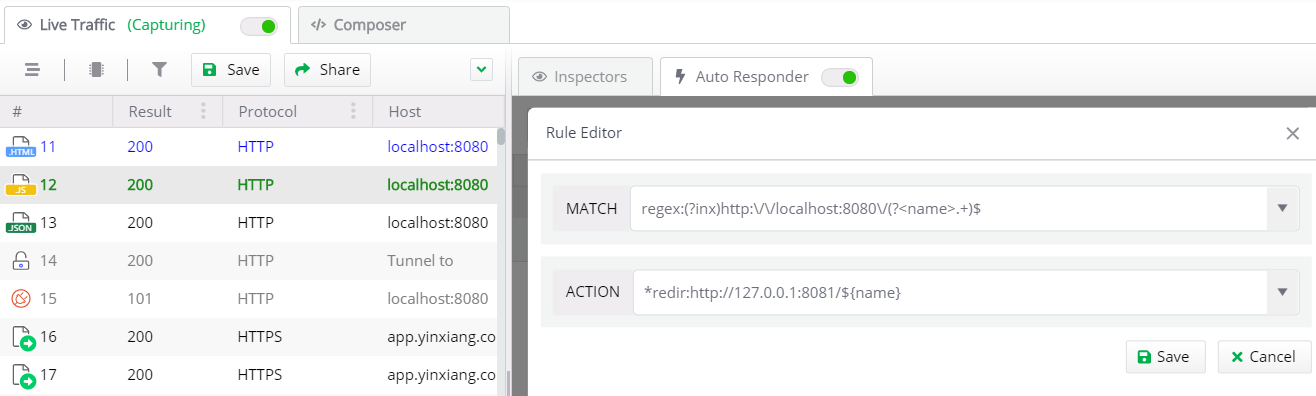This screenshot has width=1316, height=396.
Task: Click HTTPS protocol in row 16
Action: (x=260, y=337)
